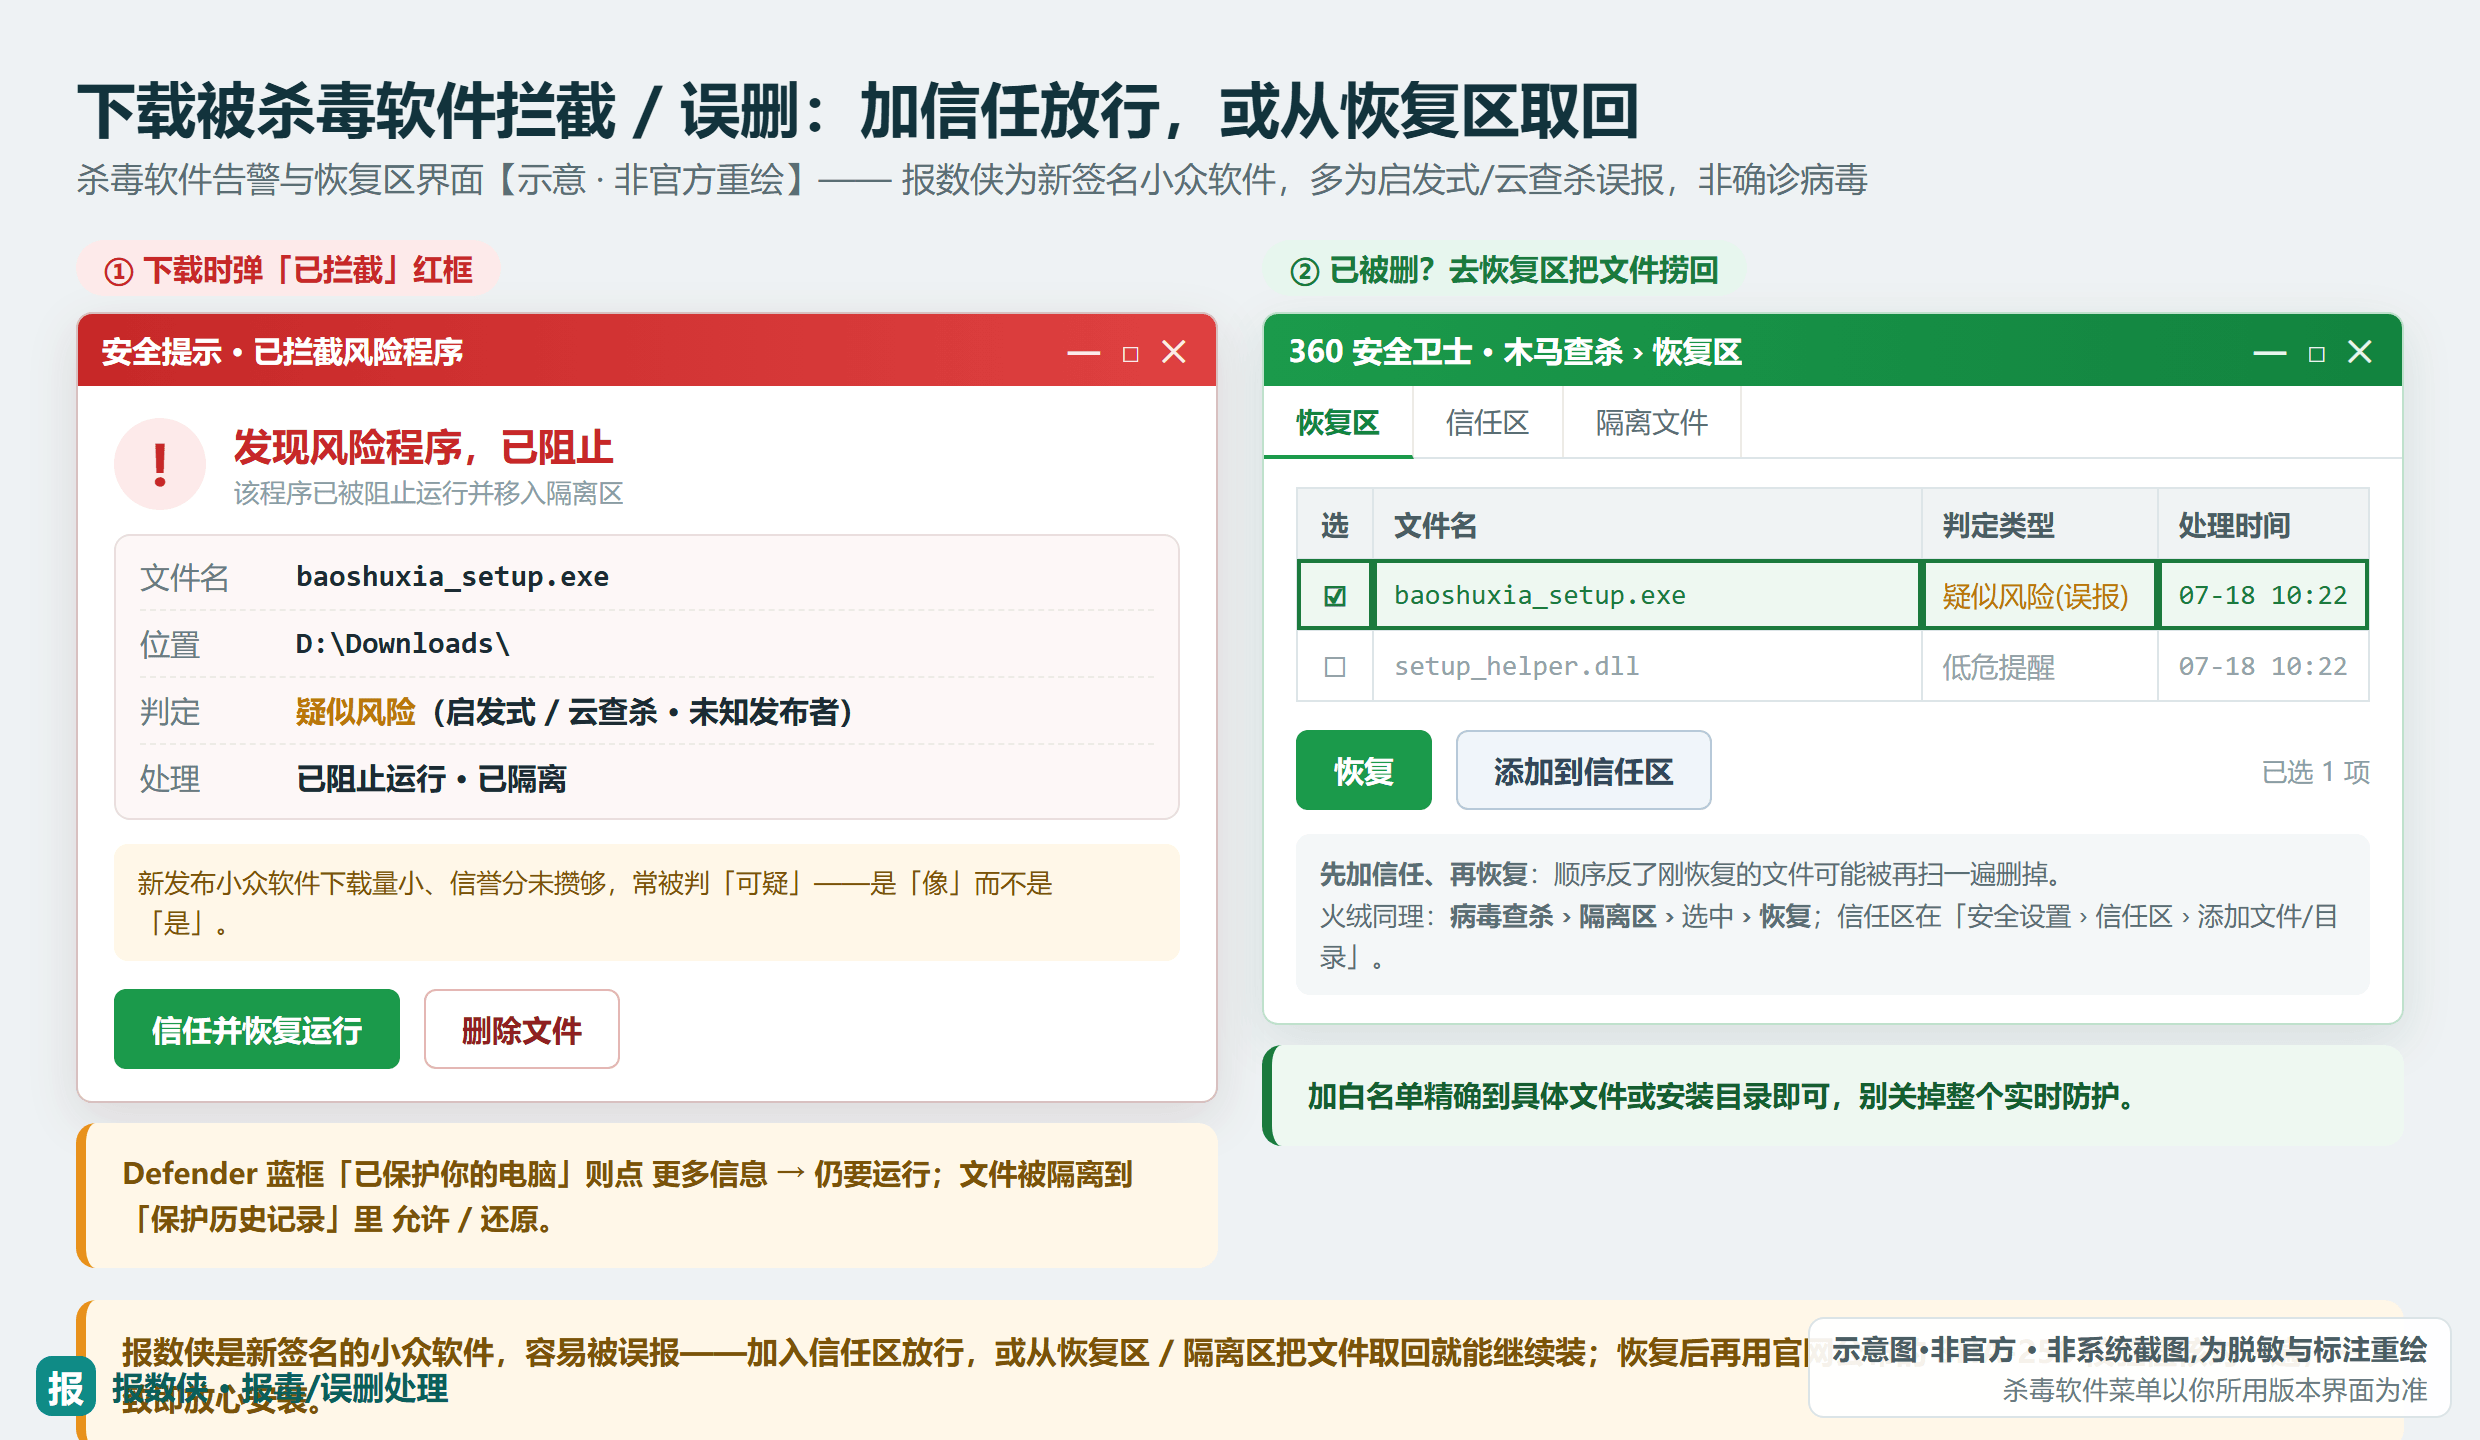
Task: Close the 已拦截风险程序 alert window
Action: pyautogui.click(x=1174, y=352)
